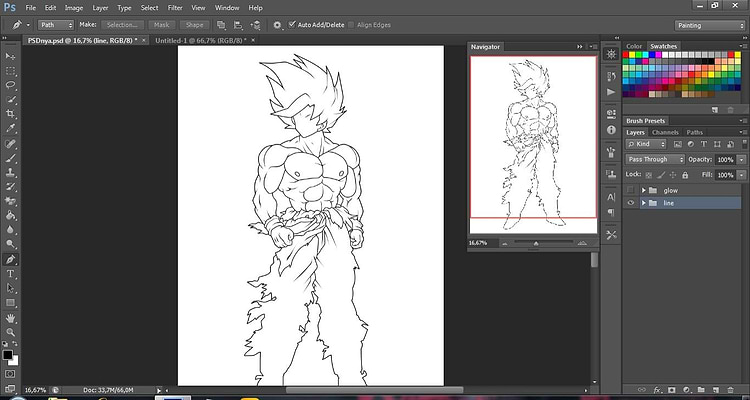
Task: Click Make Selection button
Action: (122, 25)
